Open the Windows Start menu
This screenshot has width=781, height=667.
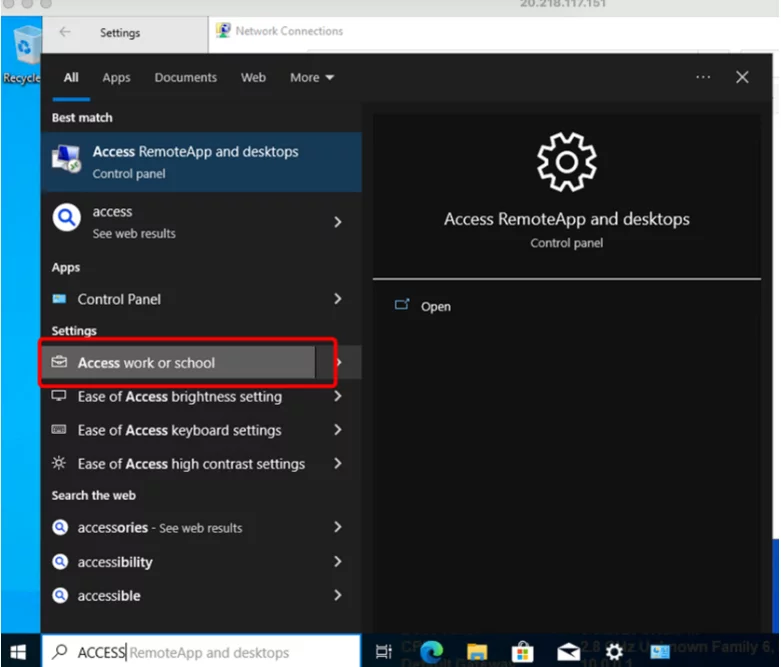[x=19, y=651]
